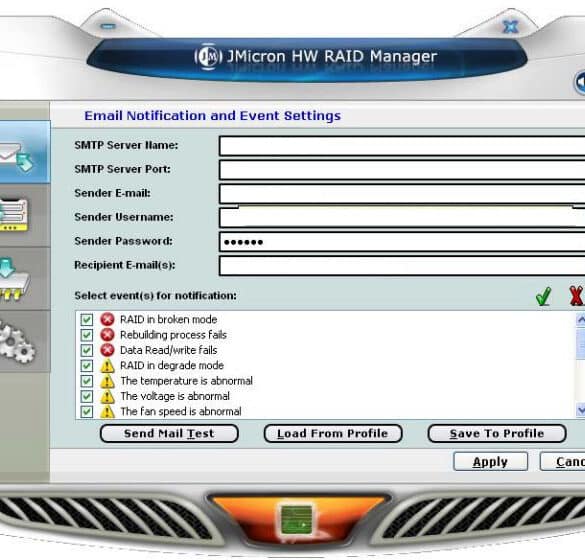Image resolution: width=585 pixels, height=560 pixels.
Task: Click the Cancel button
Action: pyautogui.click(x=563, y=462)
